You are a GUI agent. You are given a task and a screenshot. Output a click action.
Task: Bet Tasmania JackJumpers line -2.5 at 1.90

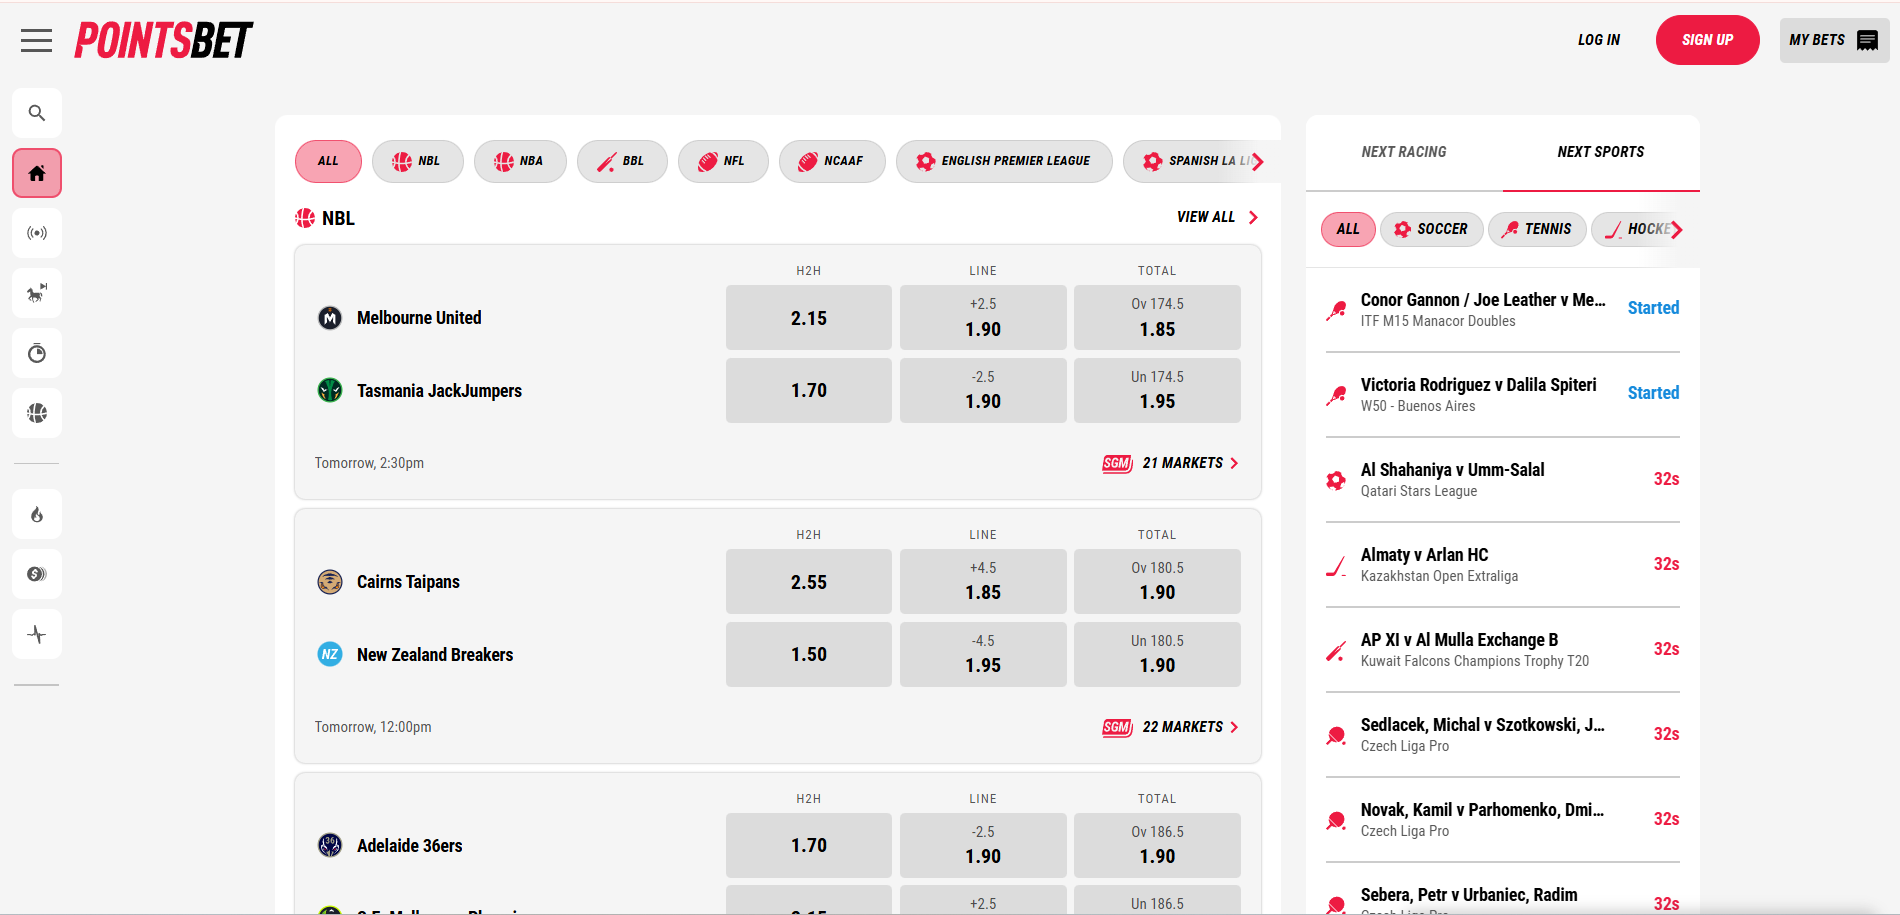[x=983, y=390]
